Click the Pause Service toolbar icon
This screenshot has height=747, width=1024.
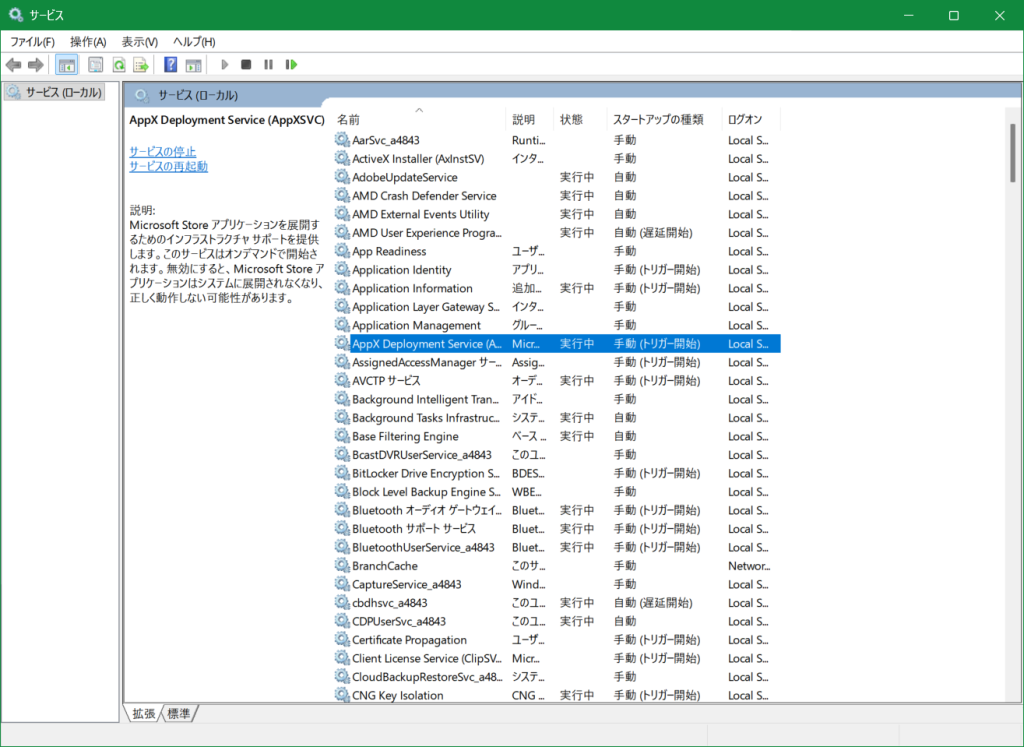[x=268, y=65]
